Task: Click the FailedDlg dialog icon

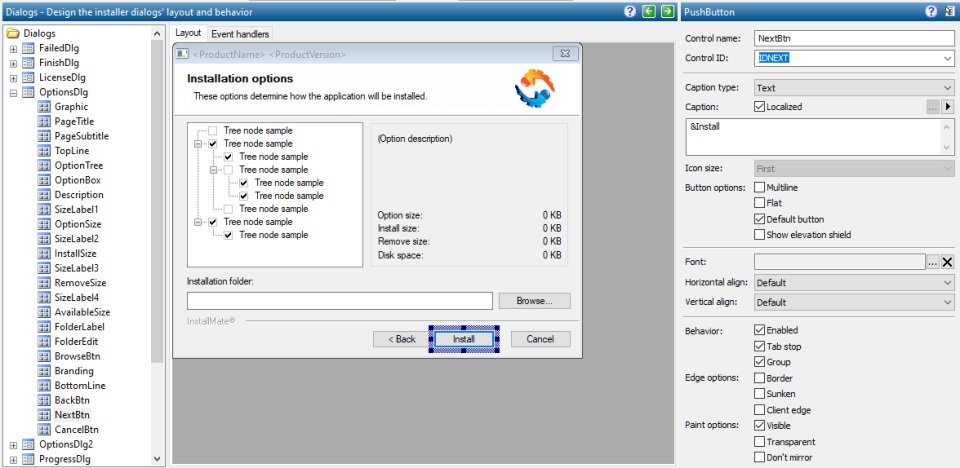Action: point(28,48)
